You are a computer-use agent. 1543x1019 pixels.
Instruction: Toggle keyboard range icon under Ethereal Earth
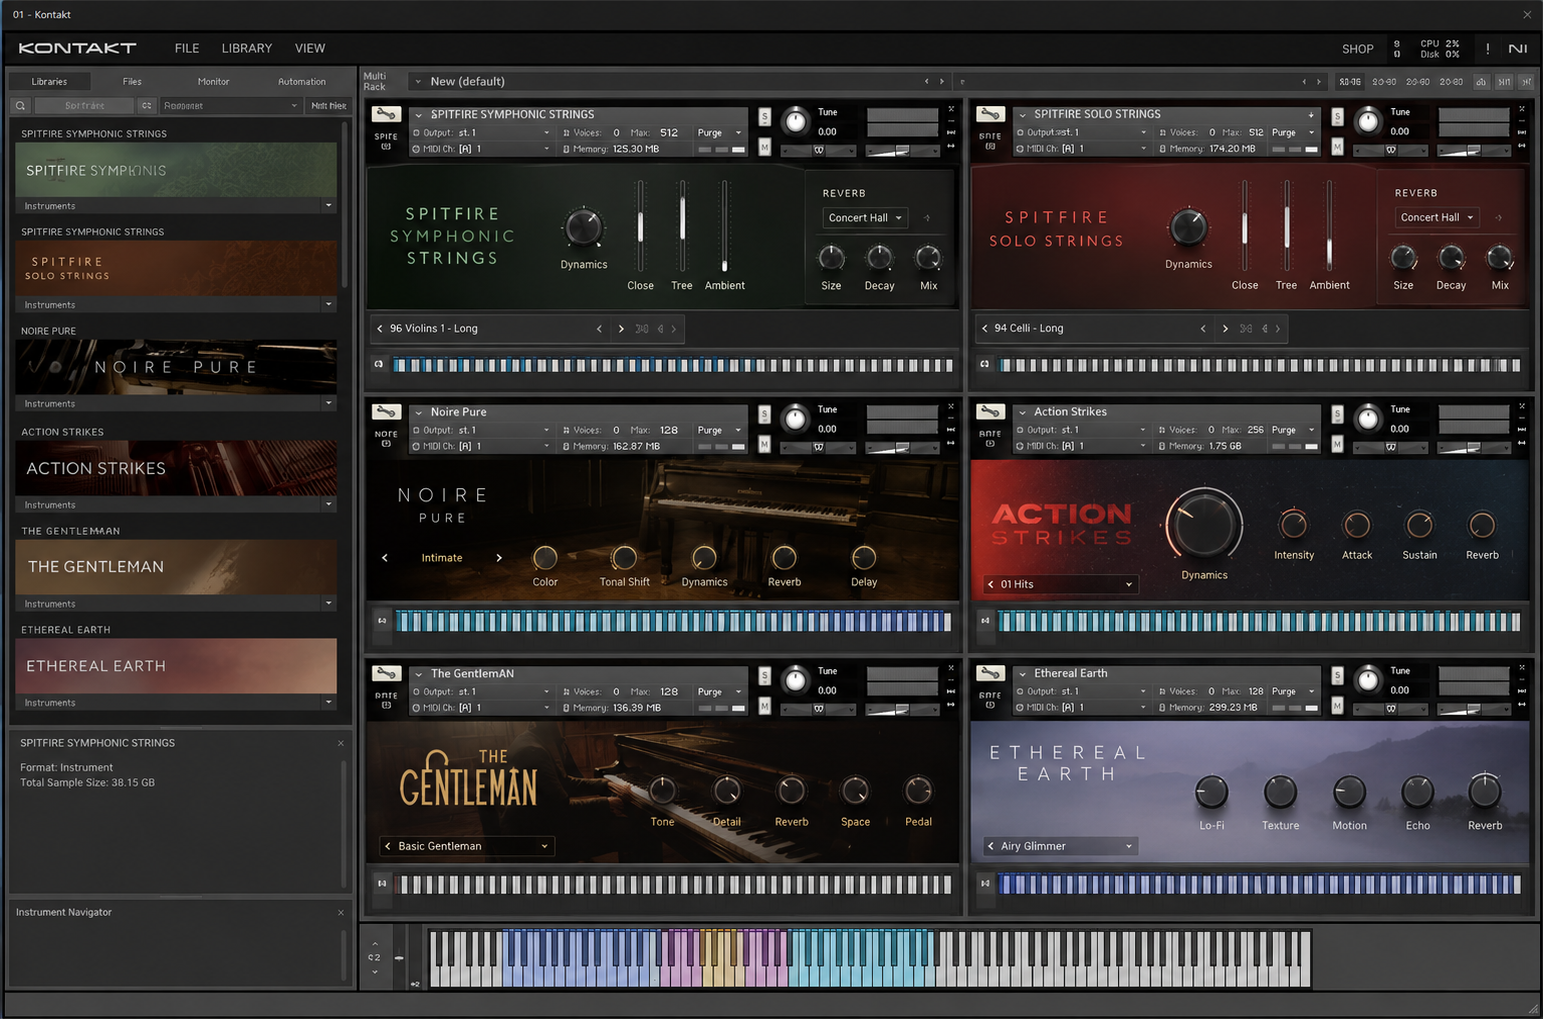click(x=985, y=883)
